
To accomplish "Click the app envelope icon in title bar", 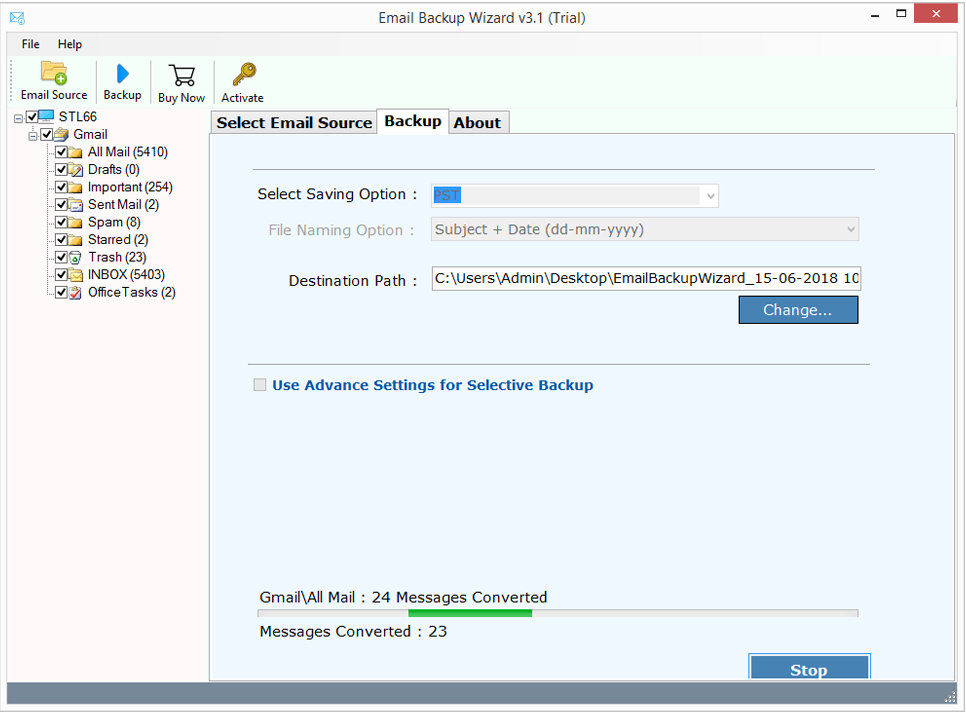I will (x=17, y=18).
